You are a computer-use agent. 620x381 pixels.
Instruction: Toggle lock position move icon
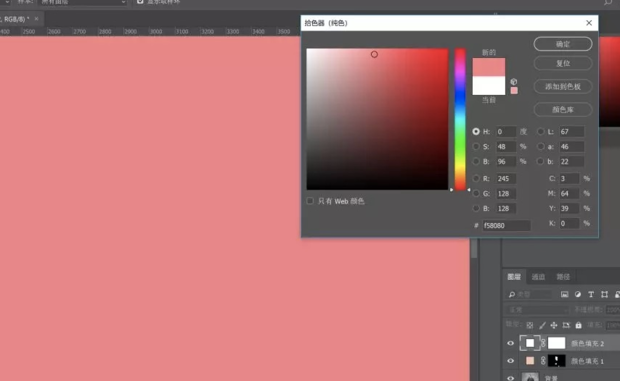point(554,325)
